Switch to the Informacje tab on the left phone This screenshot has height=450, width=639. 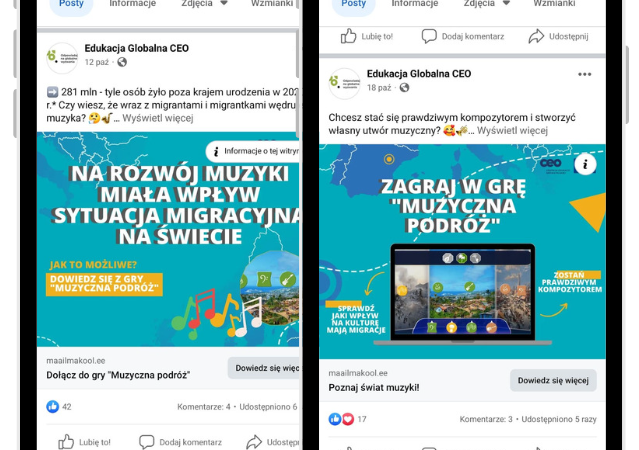pyautogui.click(x=132, y=4)
